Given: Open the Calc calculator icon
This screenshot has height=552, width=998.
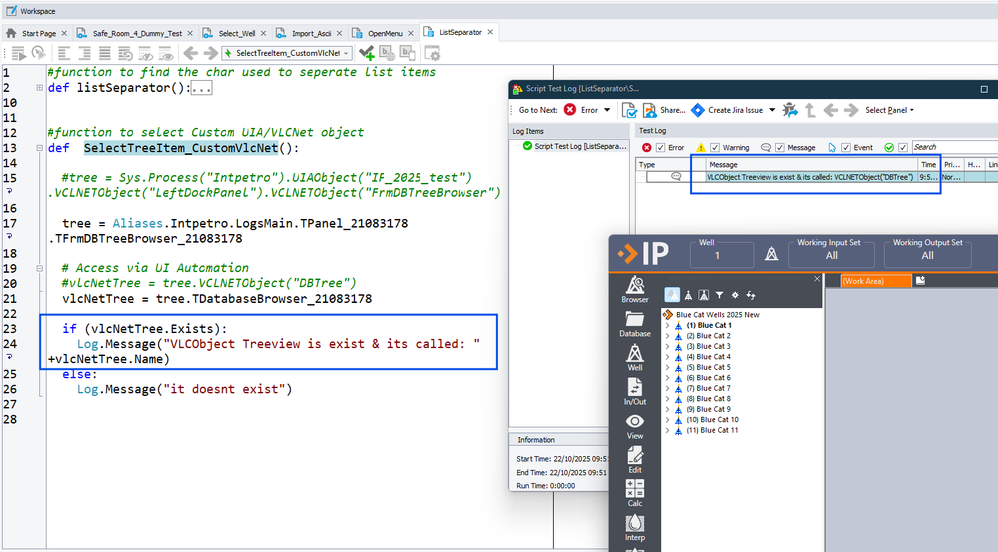Looking at the screenshot, I should coord(634,492).
